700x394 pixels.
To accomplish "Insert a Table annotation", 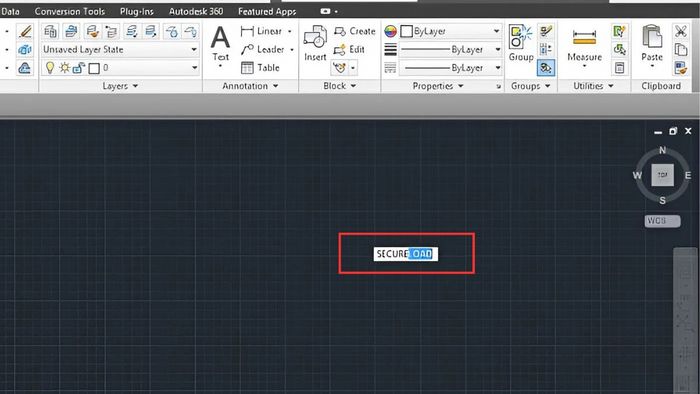I will coord(260,68).
